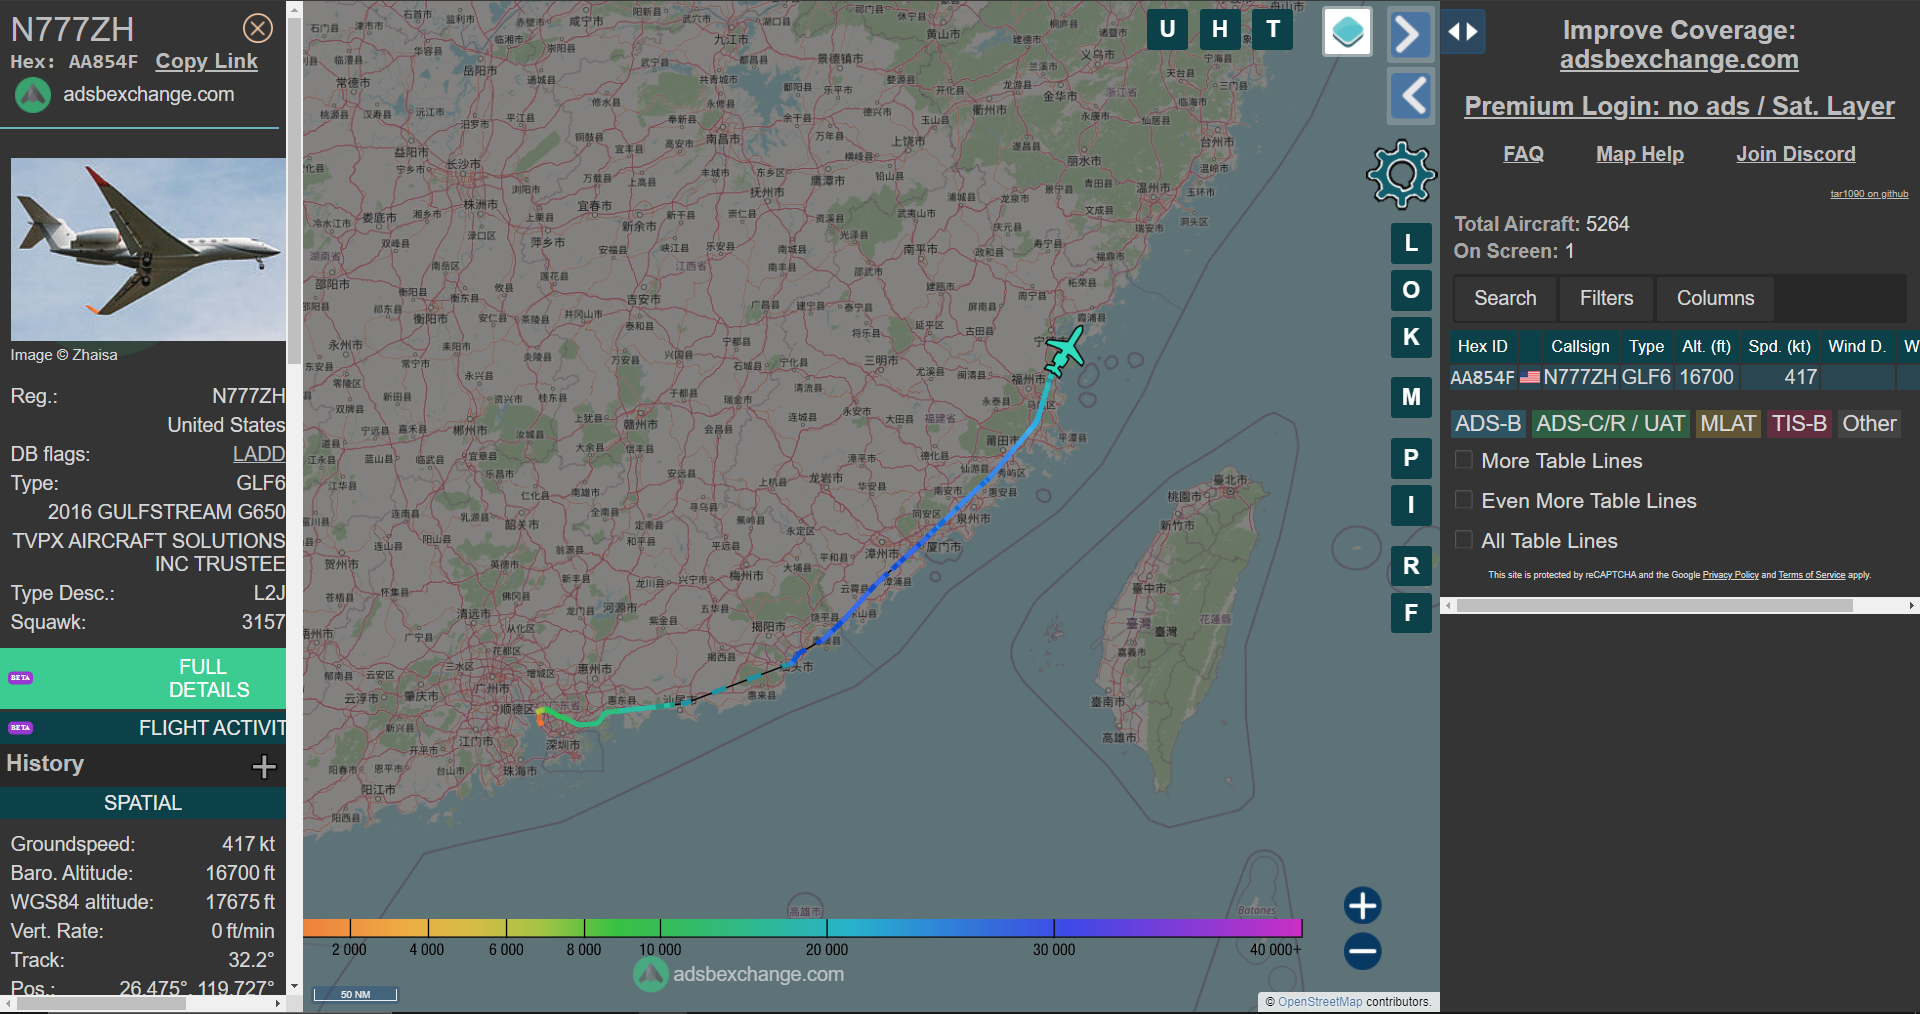Toggle the TIS-B source filter
This screenshot has width=1920, height=1014.
1799,424
